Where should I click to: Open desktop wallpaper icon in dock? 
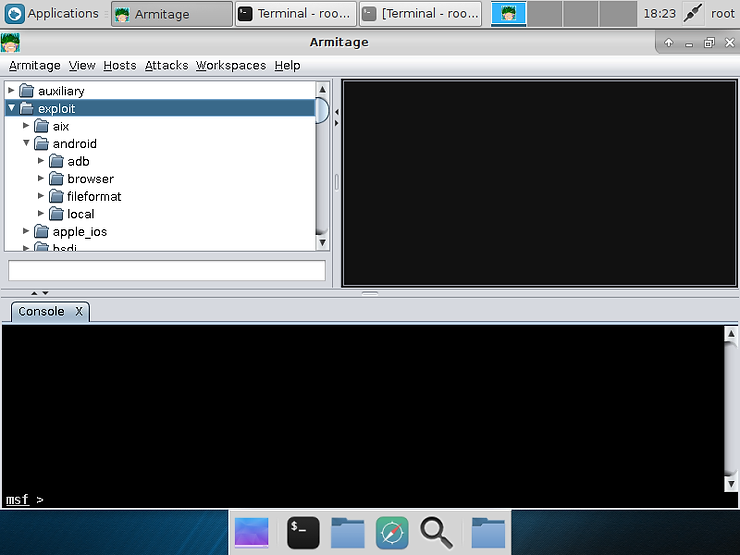[x=251, y=532]
